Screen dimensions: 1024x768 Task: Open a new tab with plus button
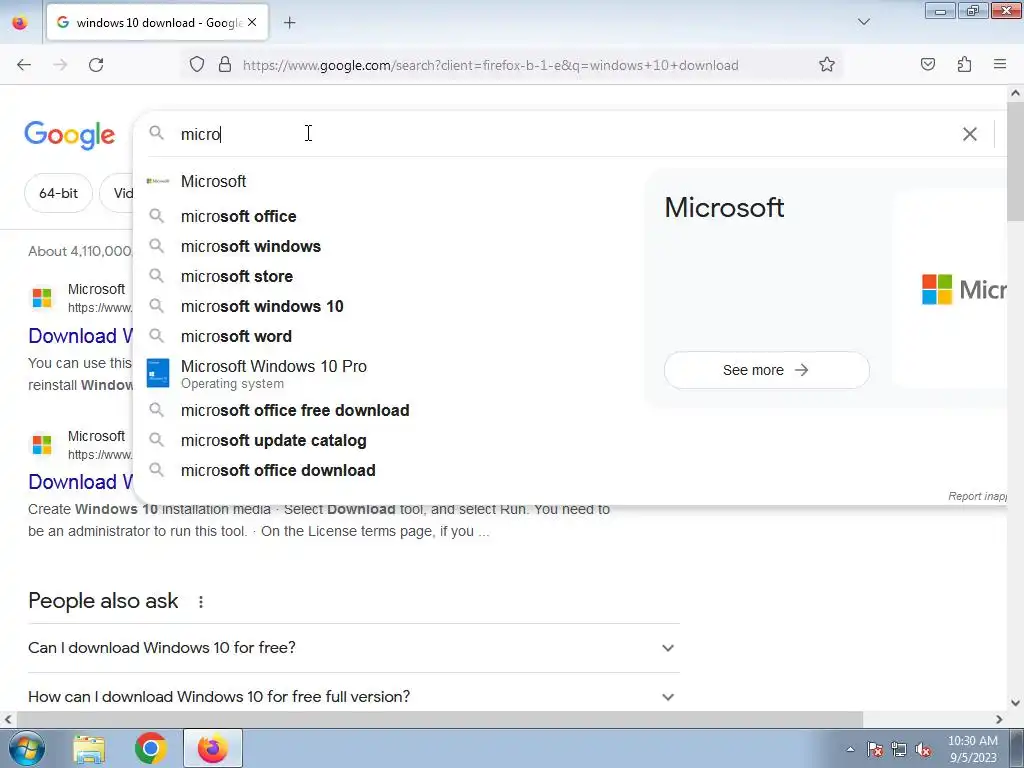[289, 23]
